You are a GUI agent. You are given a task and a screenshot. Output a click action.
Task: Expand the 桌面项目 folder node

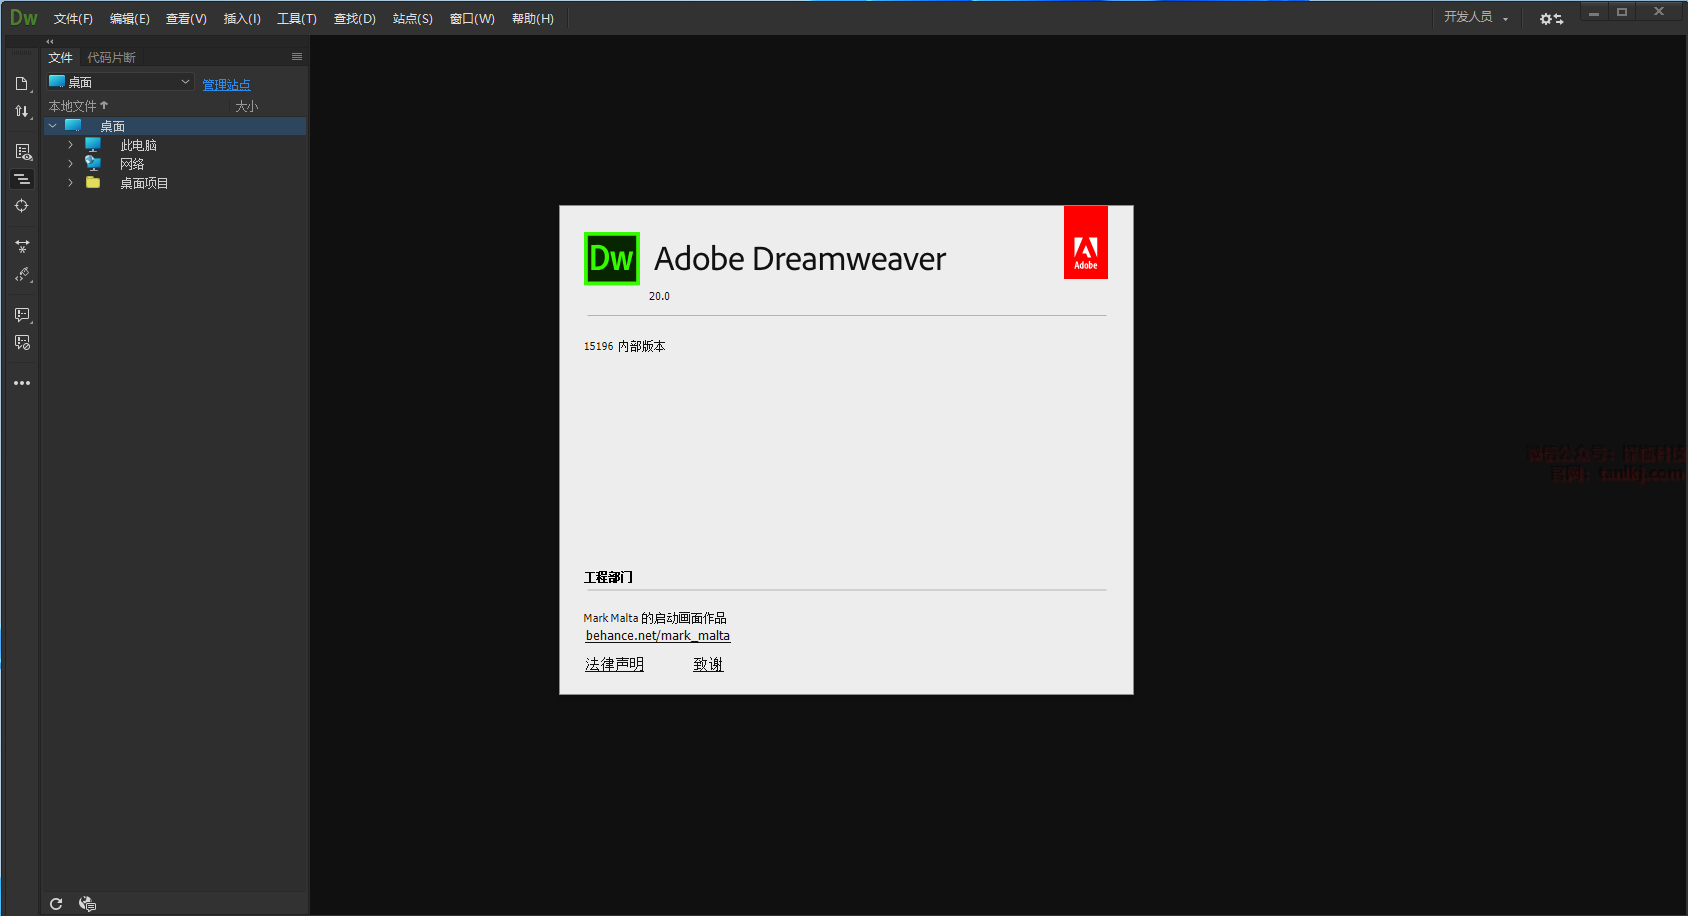[x=70, y=183]
